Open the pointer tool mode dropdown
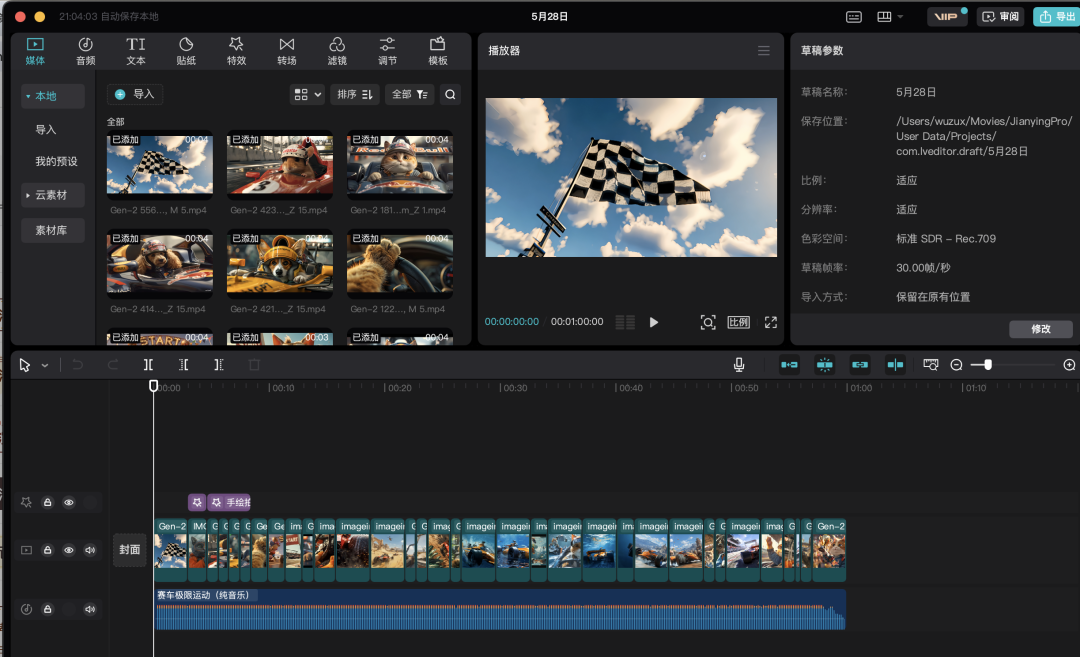The height and width of the screenshot is (657, 1080). coord(45,366)
